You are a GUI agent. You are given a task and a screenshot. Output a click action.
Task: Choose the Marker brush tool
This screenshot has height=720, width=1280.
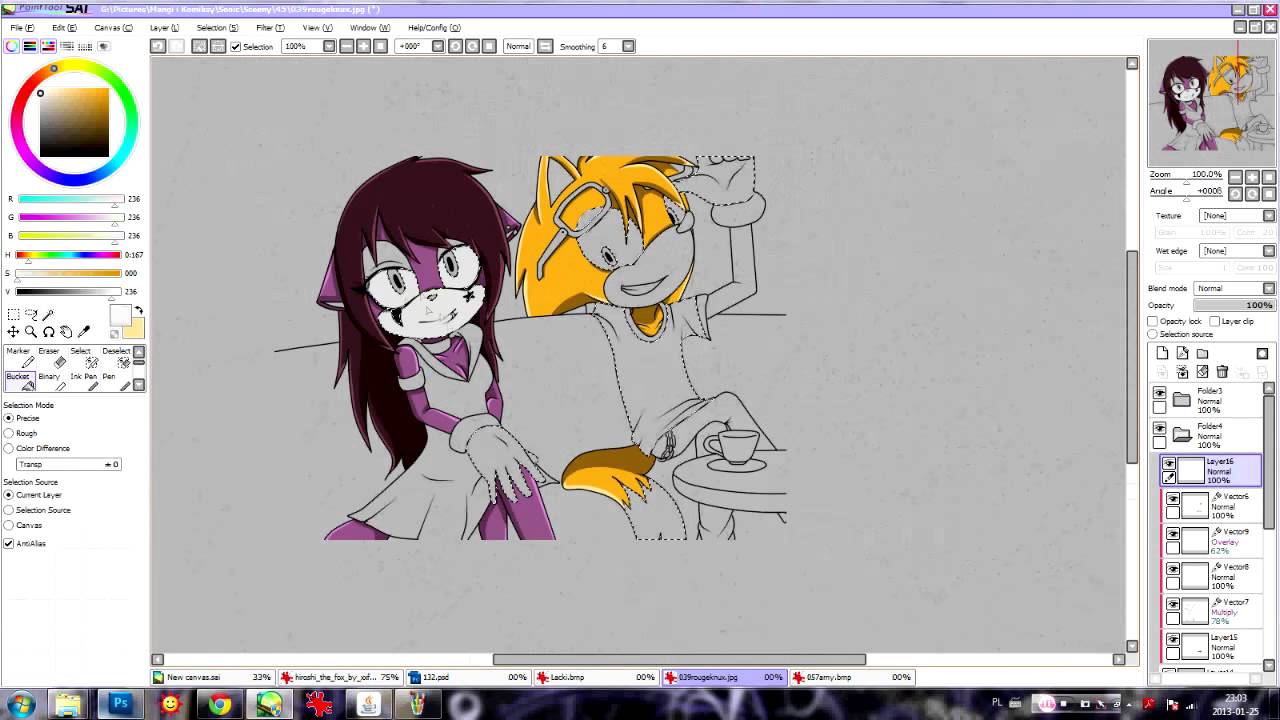click(19, 356)
